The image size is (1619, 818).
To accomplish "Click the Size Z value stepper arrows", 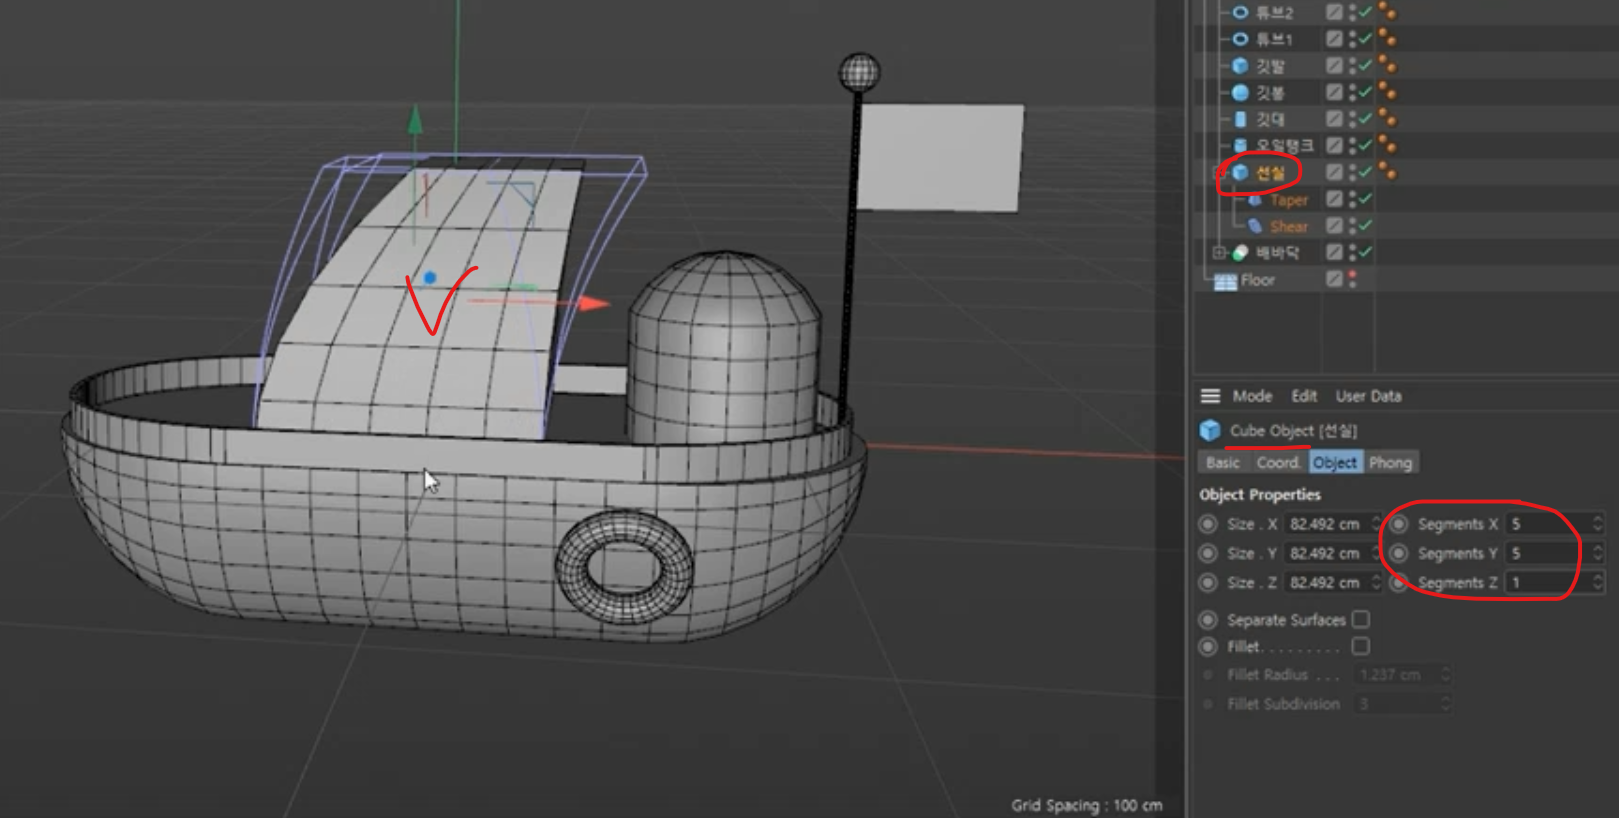I will (1376, 582).
